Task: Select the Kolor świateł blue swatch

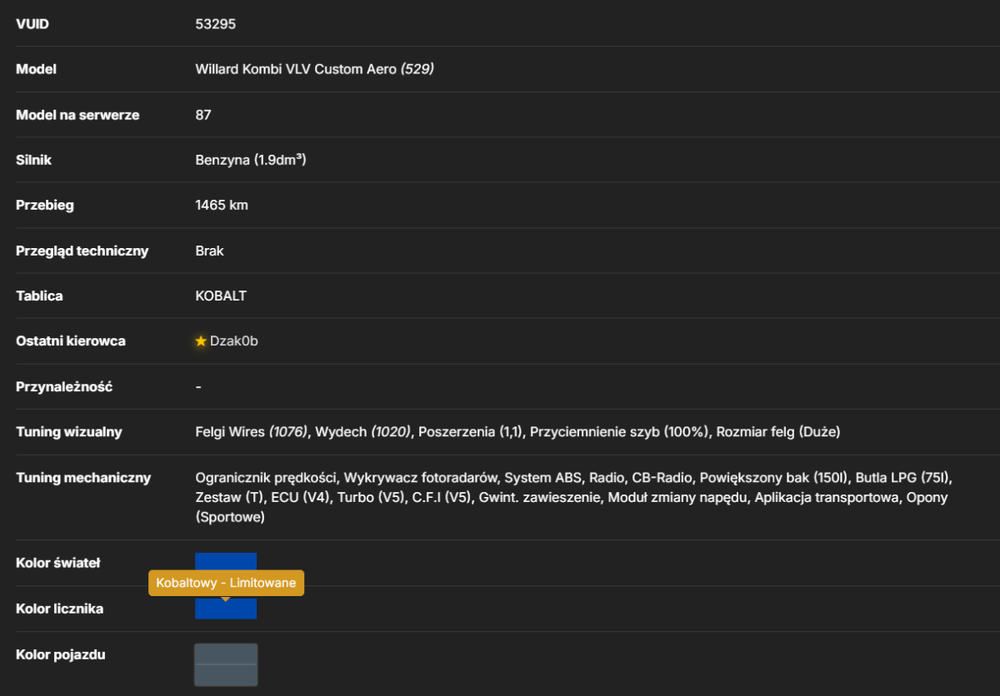Action: click(226, 561)
